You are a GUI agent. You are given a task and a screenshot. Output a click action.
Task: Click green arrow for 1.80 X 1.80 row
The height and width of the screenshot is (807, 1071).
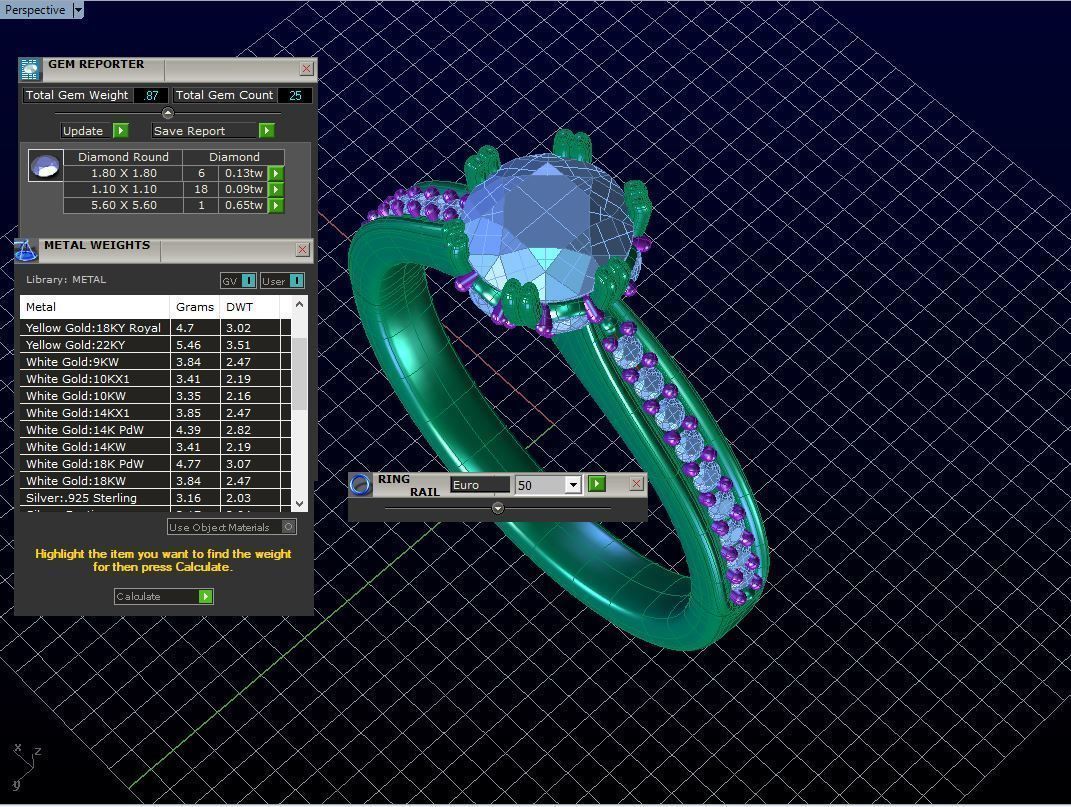(275, 174)
